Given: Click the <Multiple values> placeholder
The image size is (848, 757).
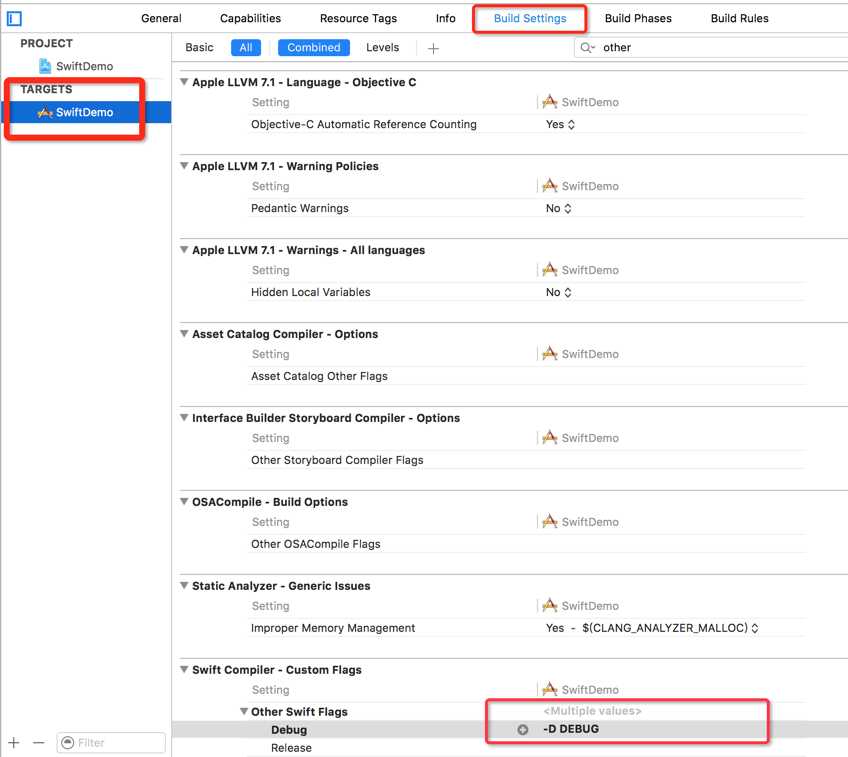Looking at the screenshot, I should coord(592,711).
